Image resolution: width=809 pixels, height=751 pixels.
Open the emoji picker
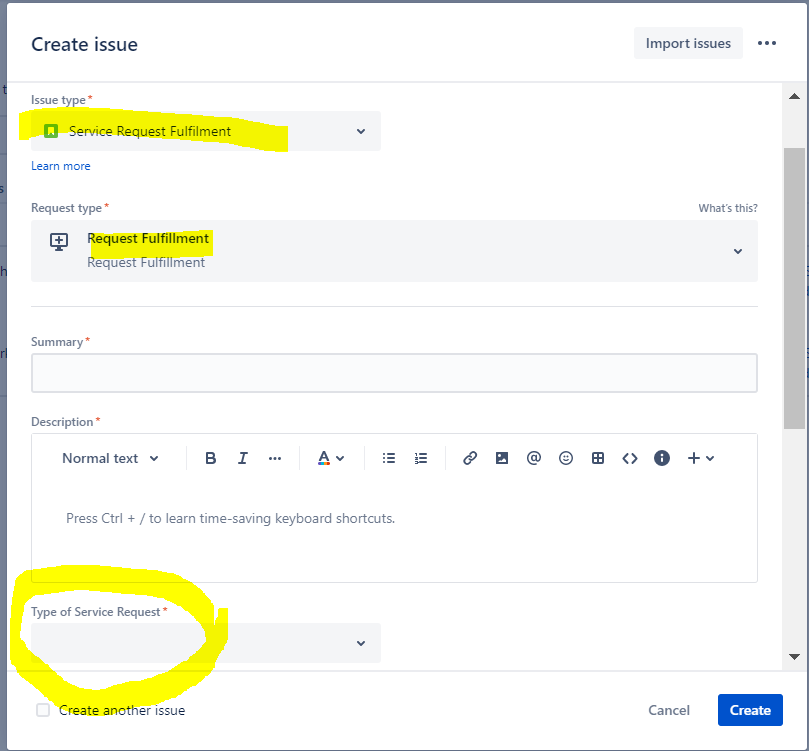tap(566, 458)
